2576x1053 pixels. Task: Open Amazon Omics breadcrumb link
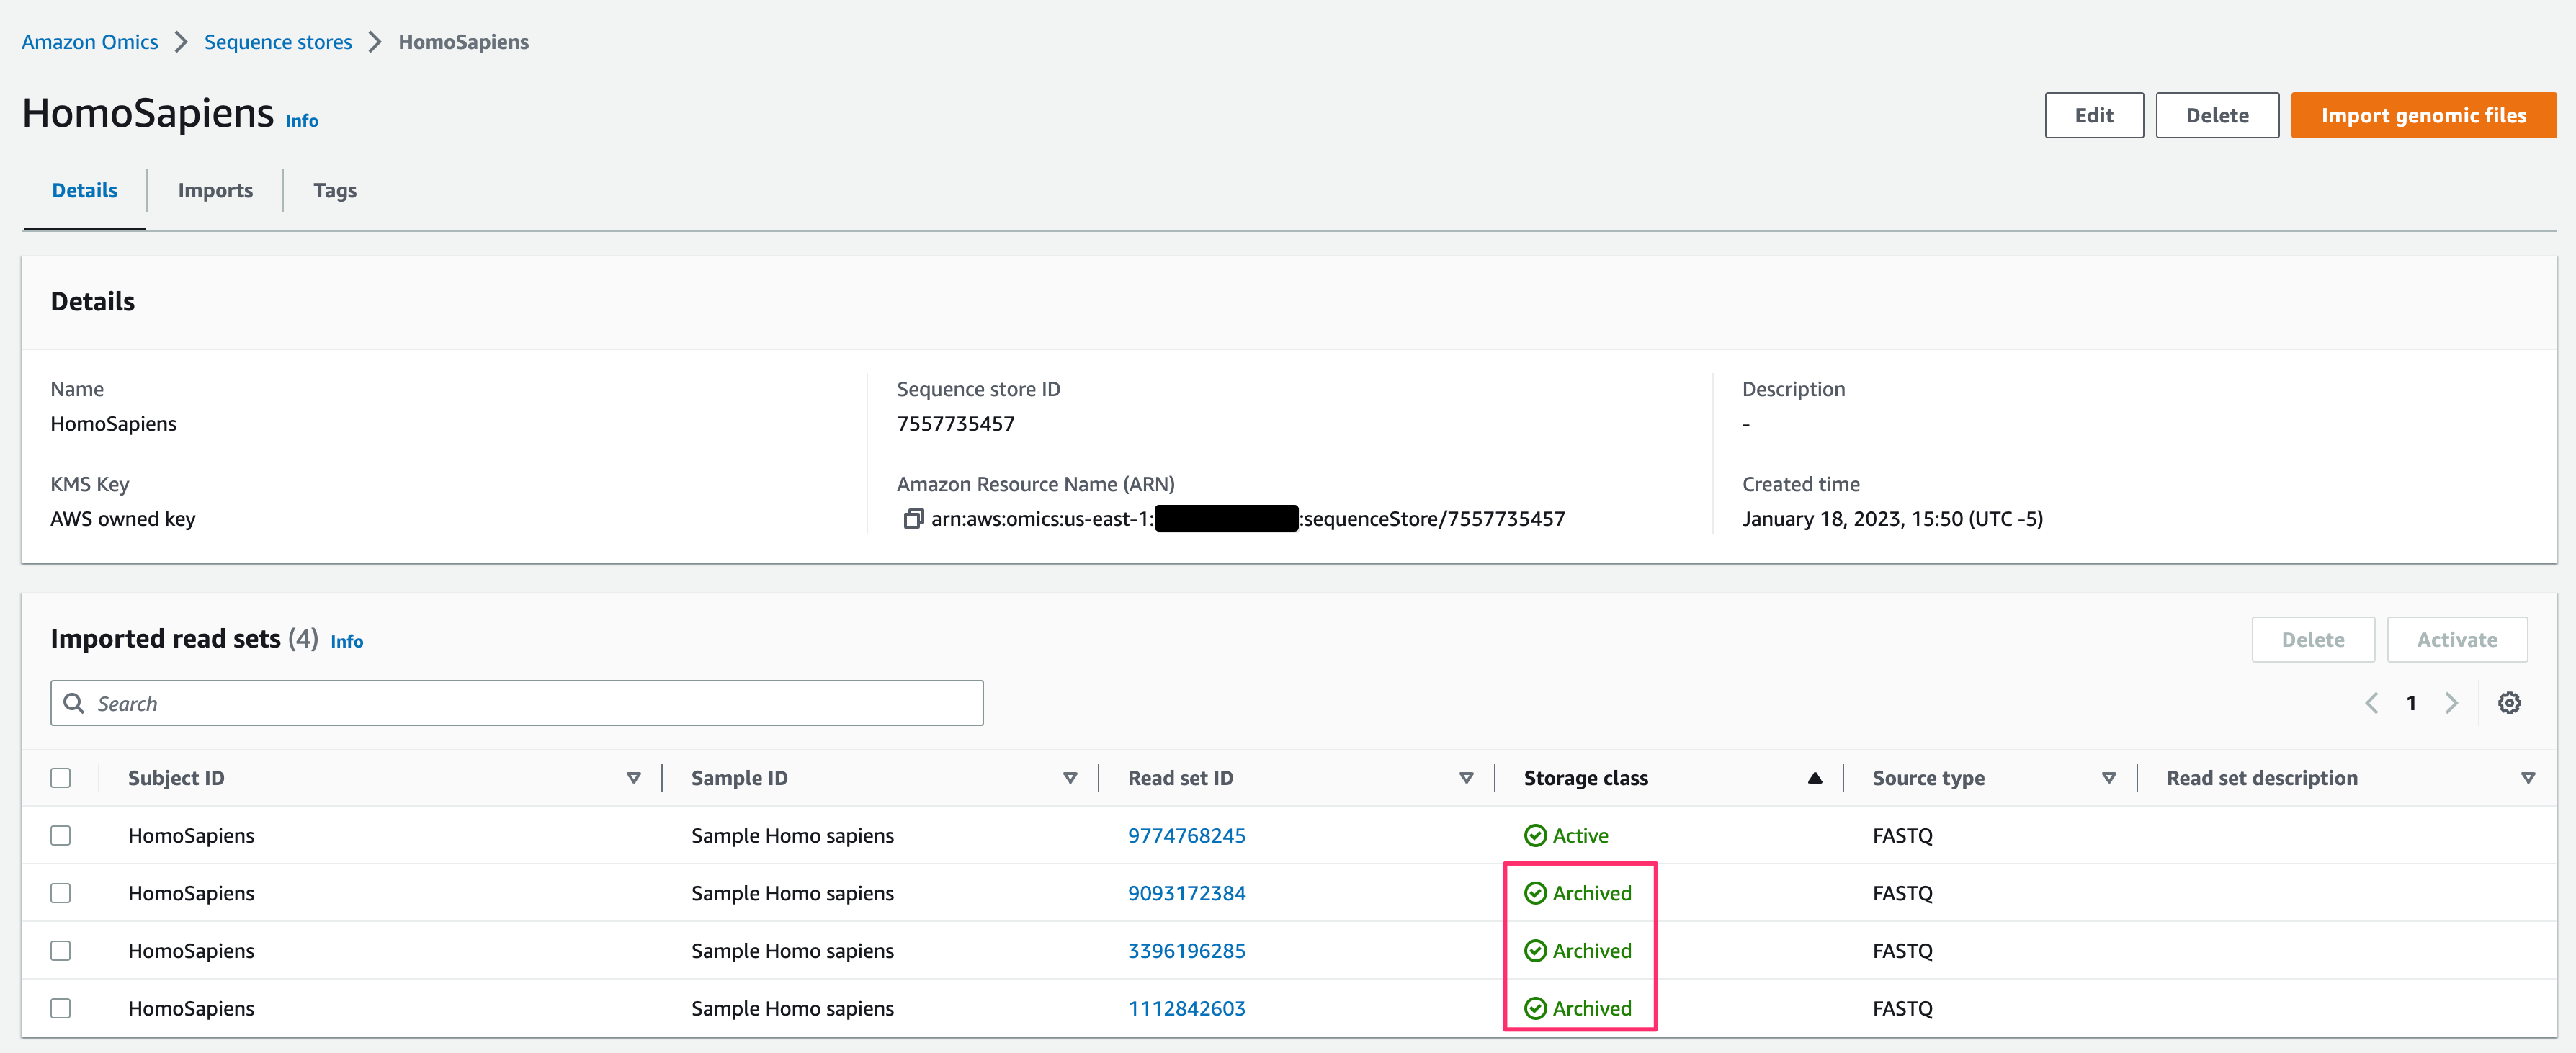(90, 42)
